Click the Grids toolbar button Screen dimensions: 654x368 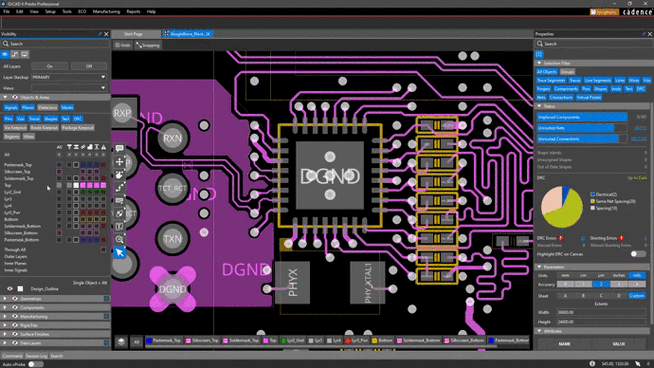[123, 45]
